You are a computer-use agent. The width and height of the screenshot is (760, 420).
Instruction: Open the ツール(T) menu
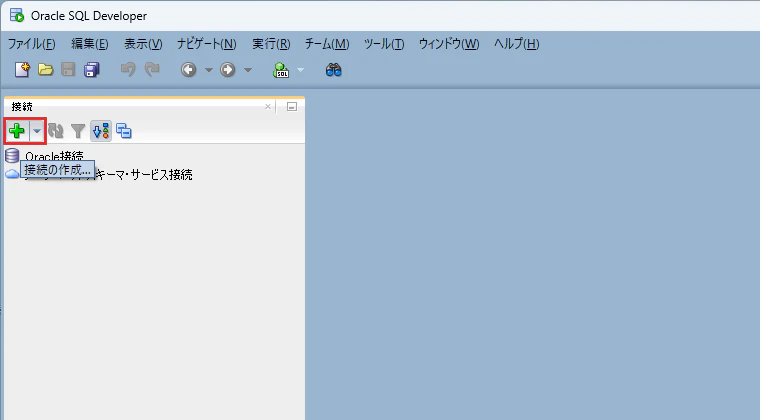384,44
